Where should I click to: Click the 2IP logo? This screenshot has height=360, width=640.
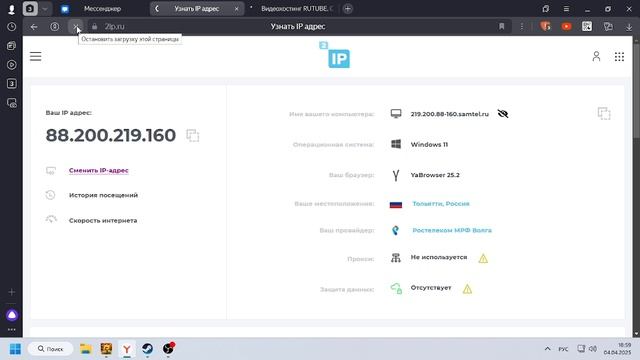pyautogui.click(x=335, y=55)
